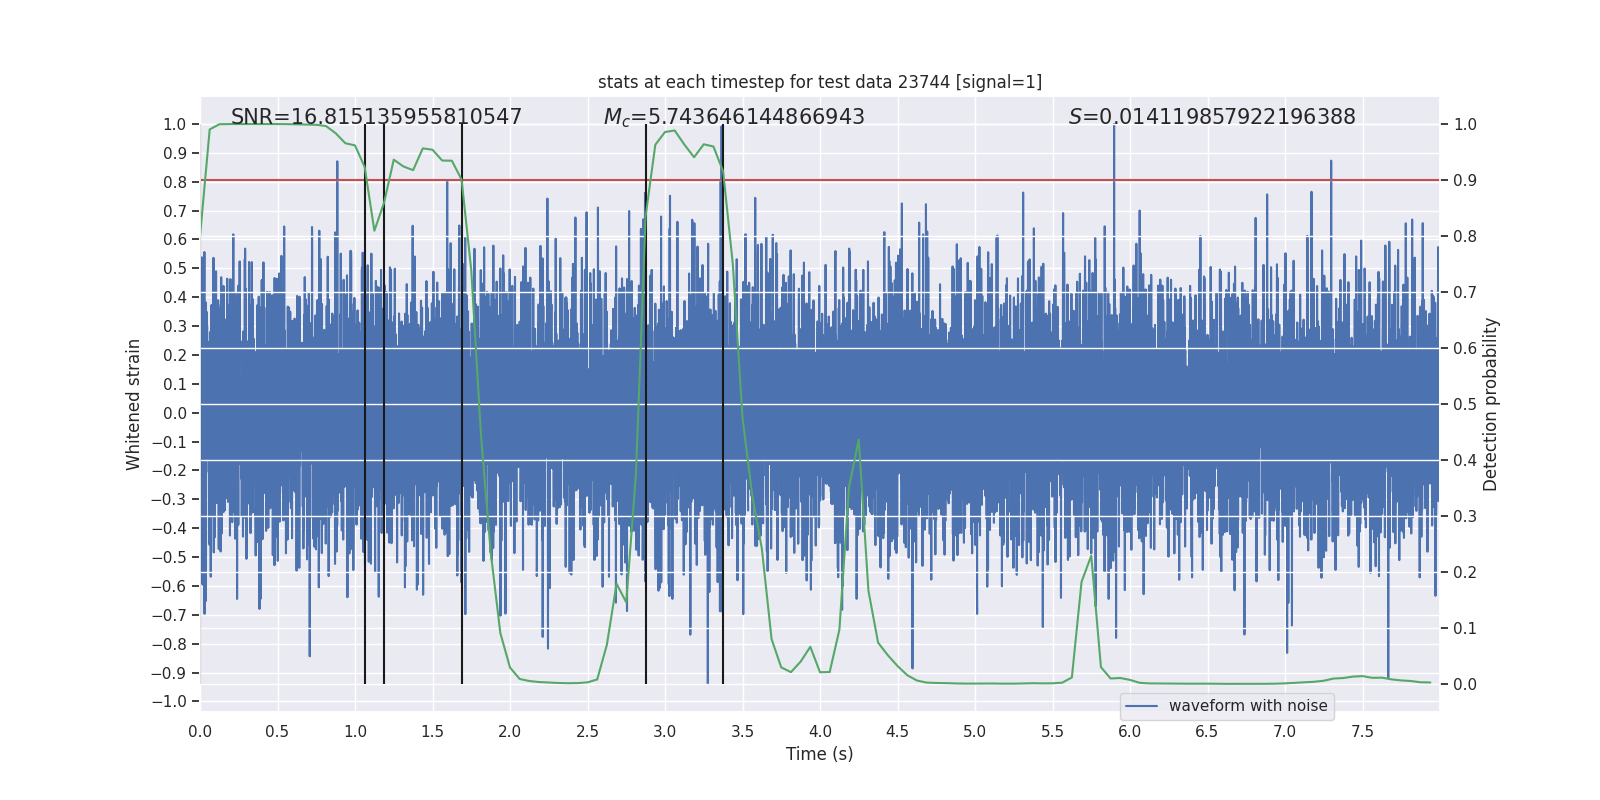Viewport: 1600px width, 800px height.
Task: Select the 7.5 tick on the Time axis
Action: [1362, 731]
